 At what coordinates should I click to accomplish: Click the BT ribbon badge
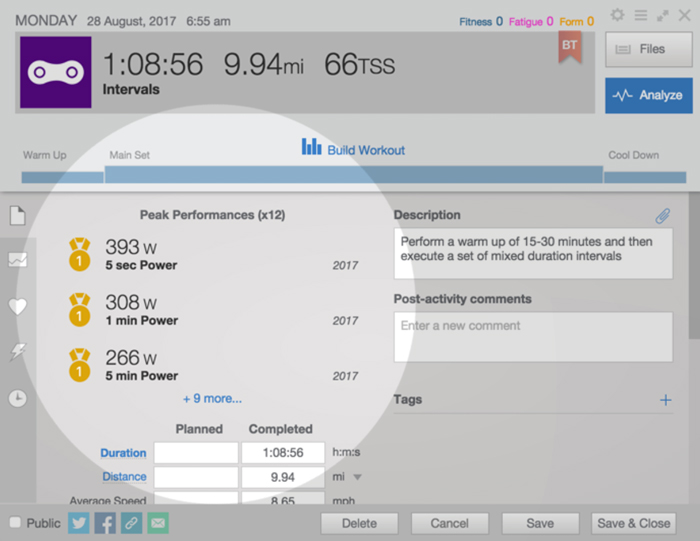pos(570,48)
